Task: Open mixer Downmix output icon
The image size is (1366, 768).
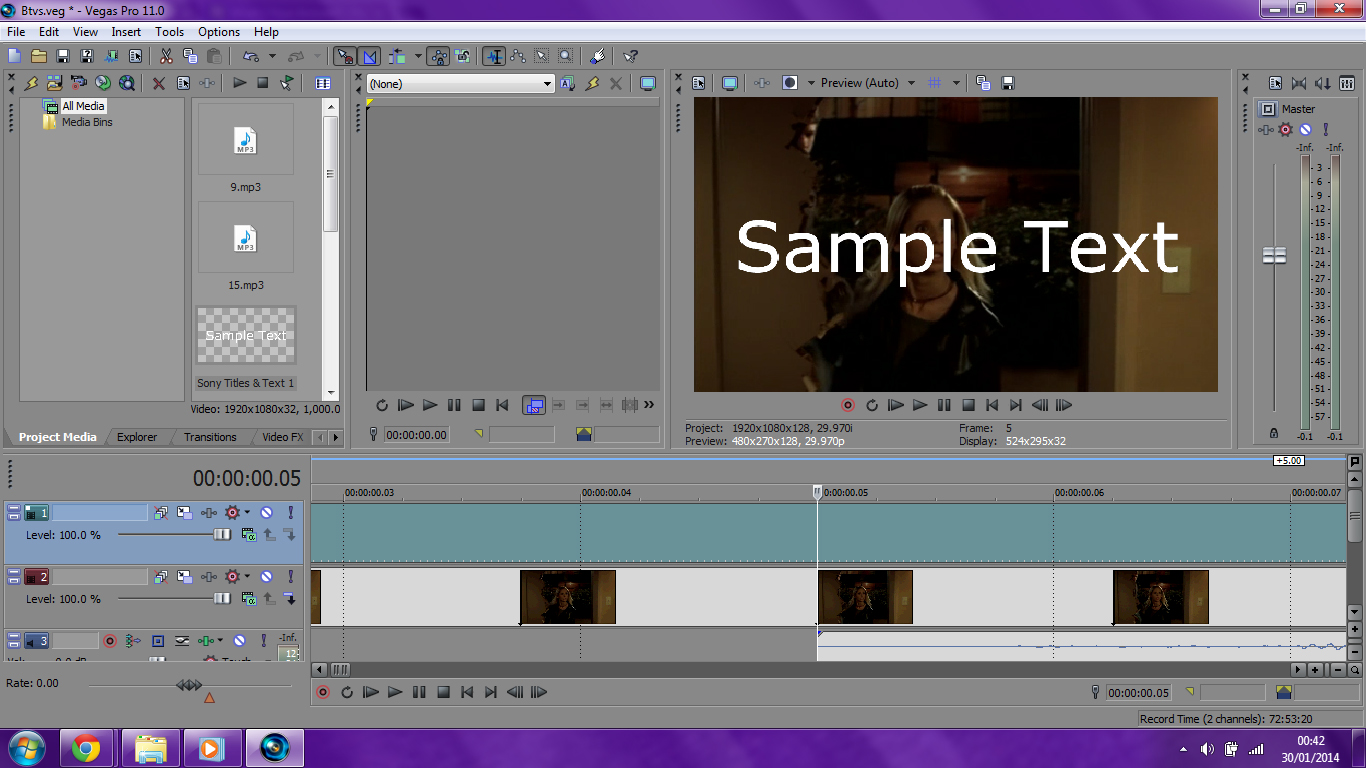Action: [x=1299, y=83]
